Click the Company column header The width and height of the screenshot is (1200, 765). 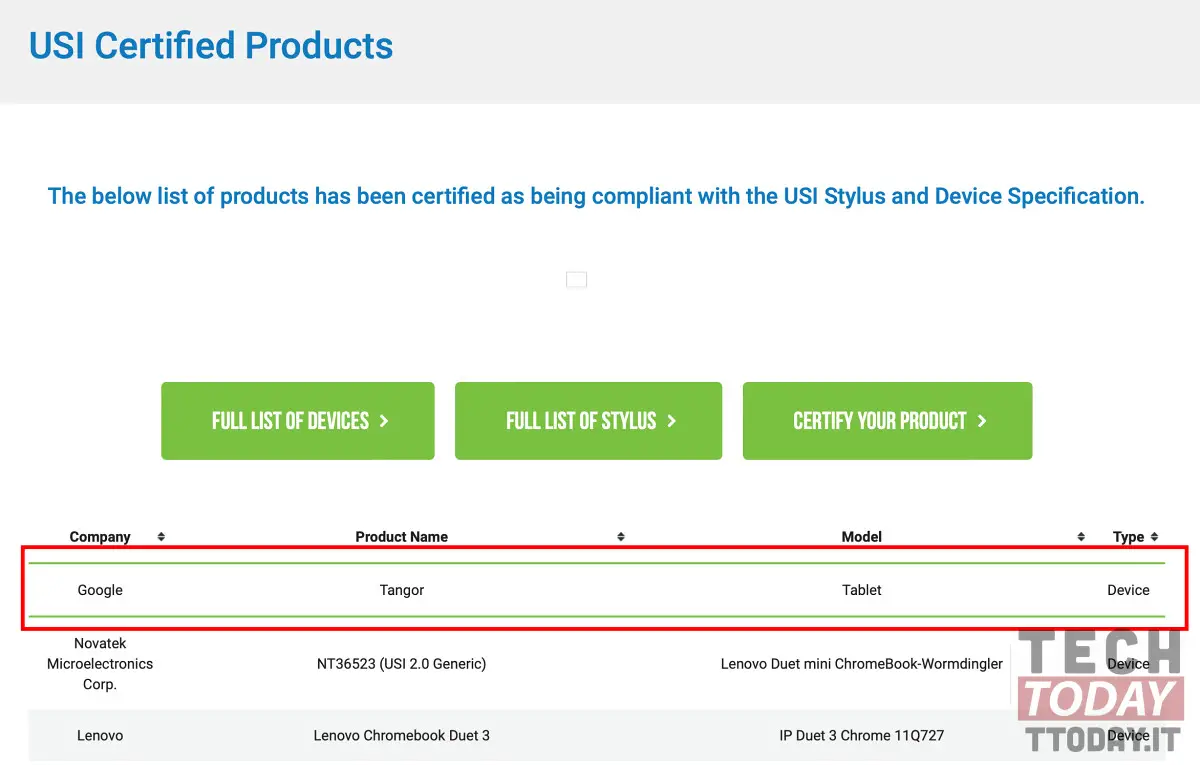tap(100, 537)
